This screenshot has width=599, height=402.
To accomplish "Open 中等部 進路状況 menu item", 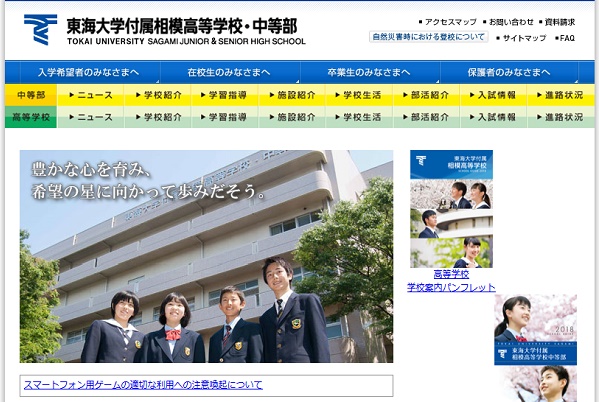I will [x=560, y=95].
